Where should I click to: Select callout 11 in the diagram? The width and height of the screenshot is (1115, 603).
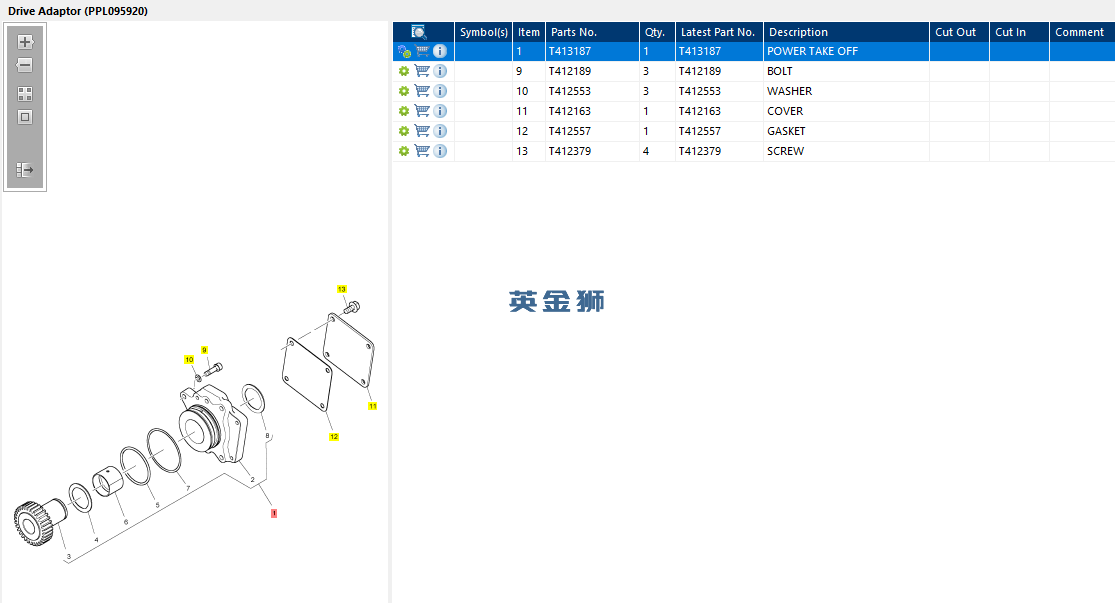[373, 406]
